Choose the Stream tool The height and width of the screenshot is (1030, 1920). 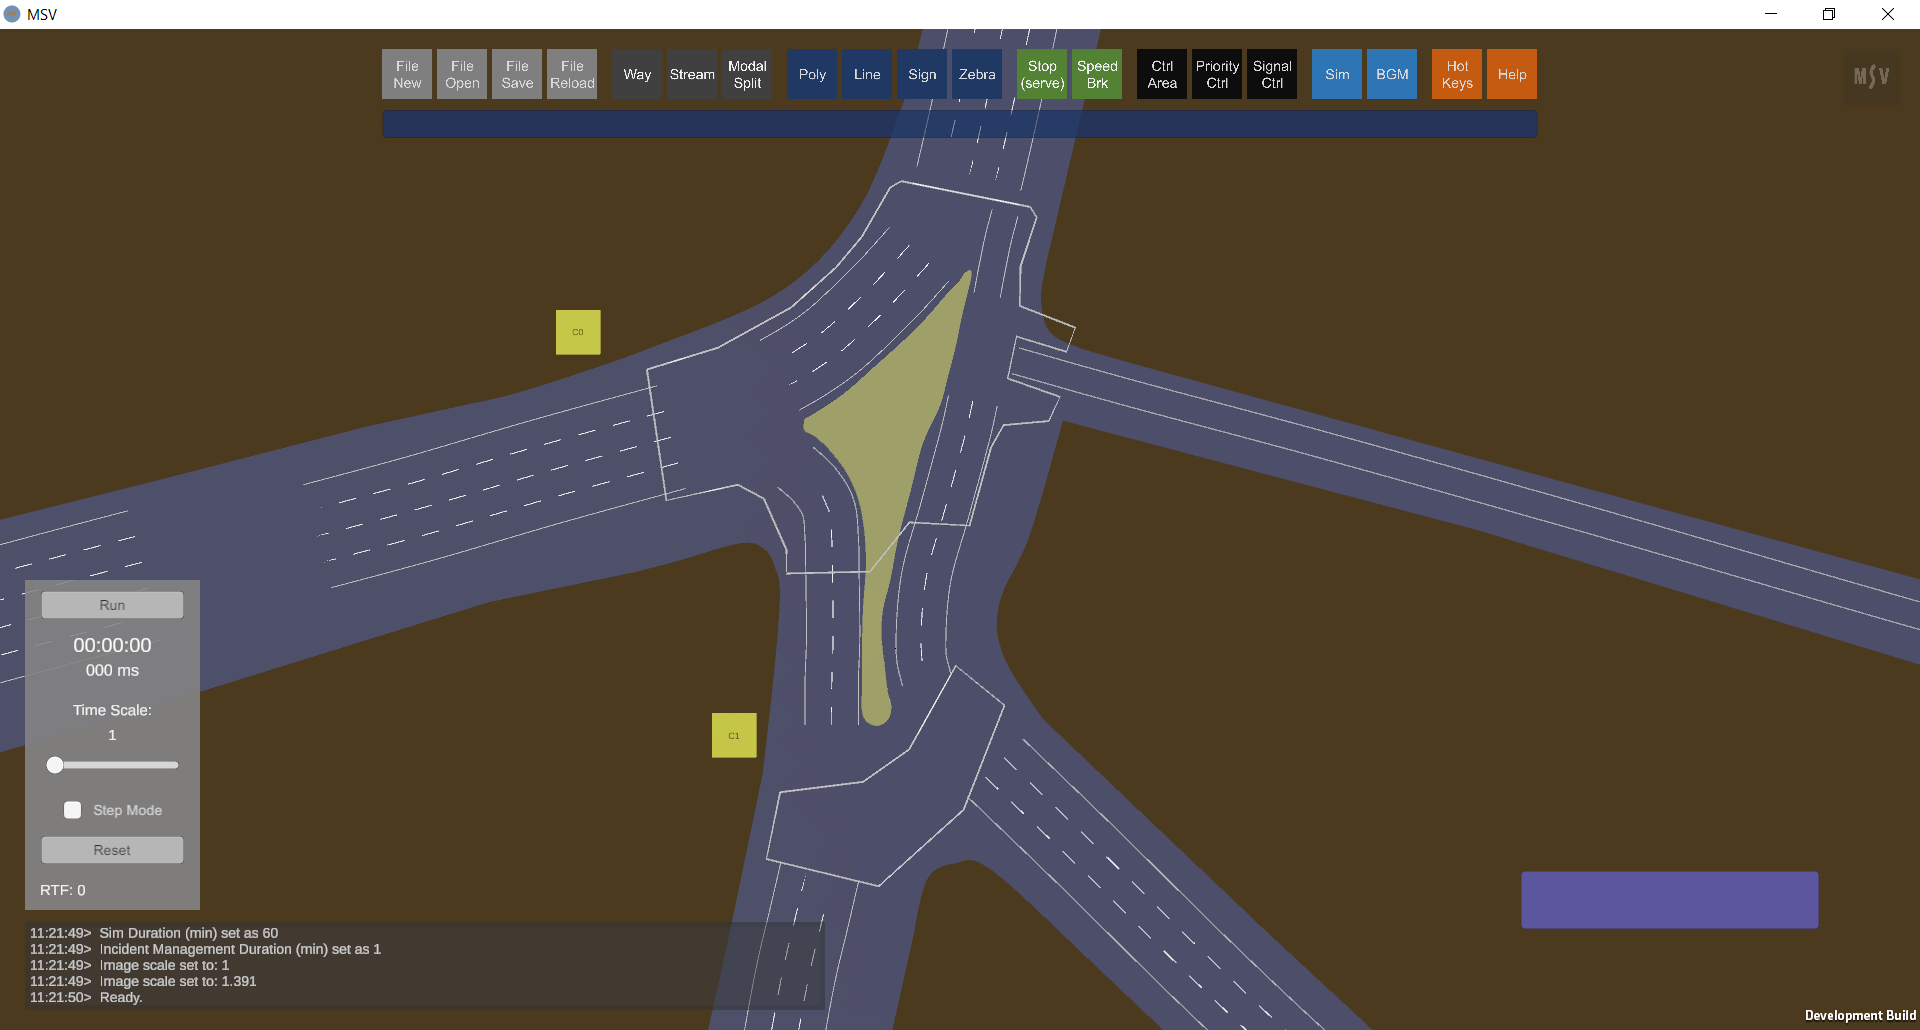692,75
